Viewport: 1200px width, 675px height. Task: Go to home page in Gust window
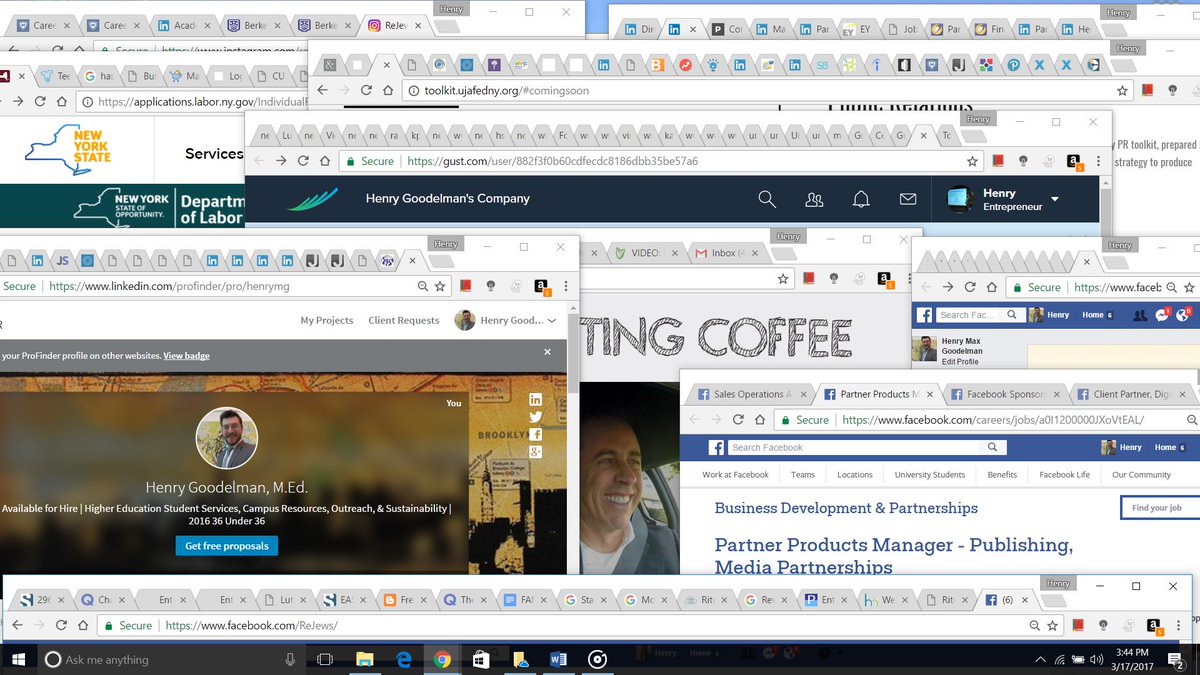pyautogui.click(x=325, y=161)
